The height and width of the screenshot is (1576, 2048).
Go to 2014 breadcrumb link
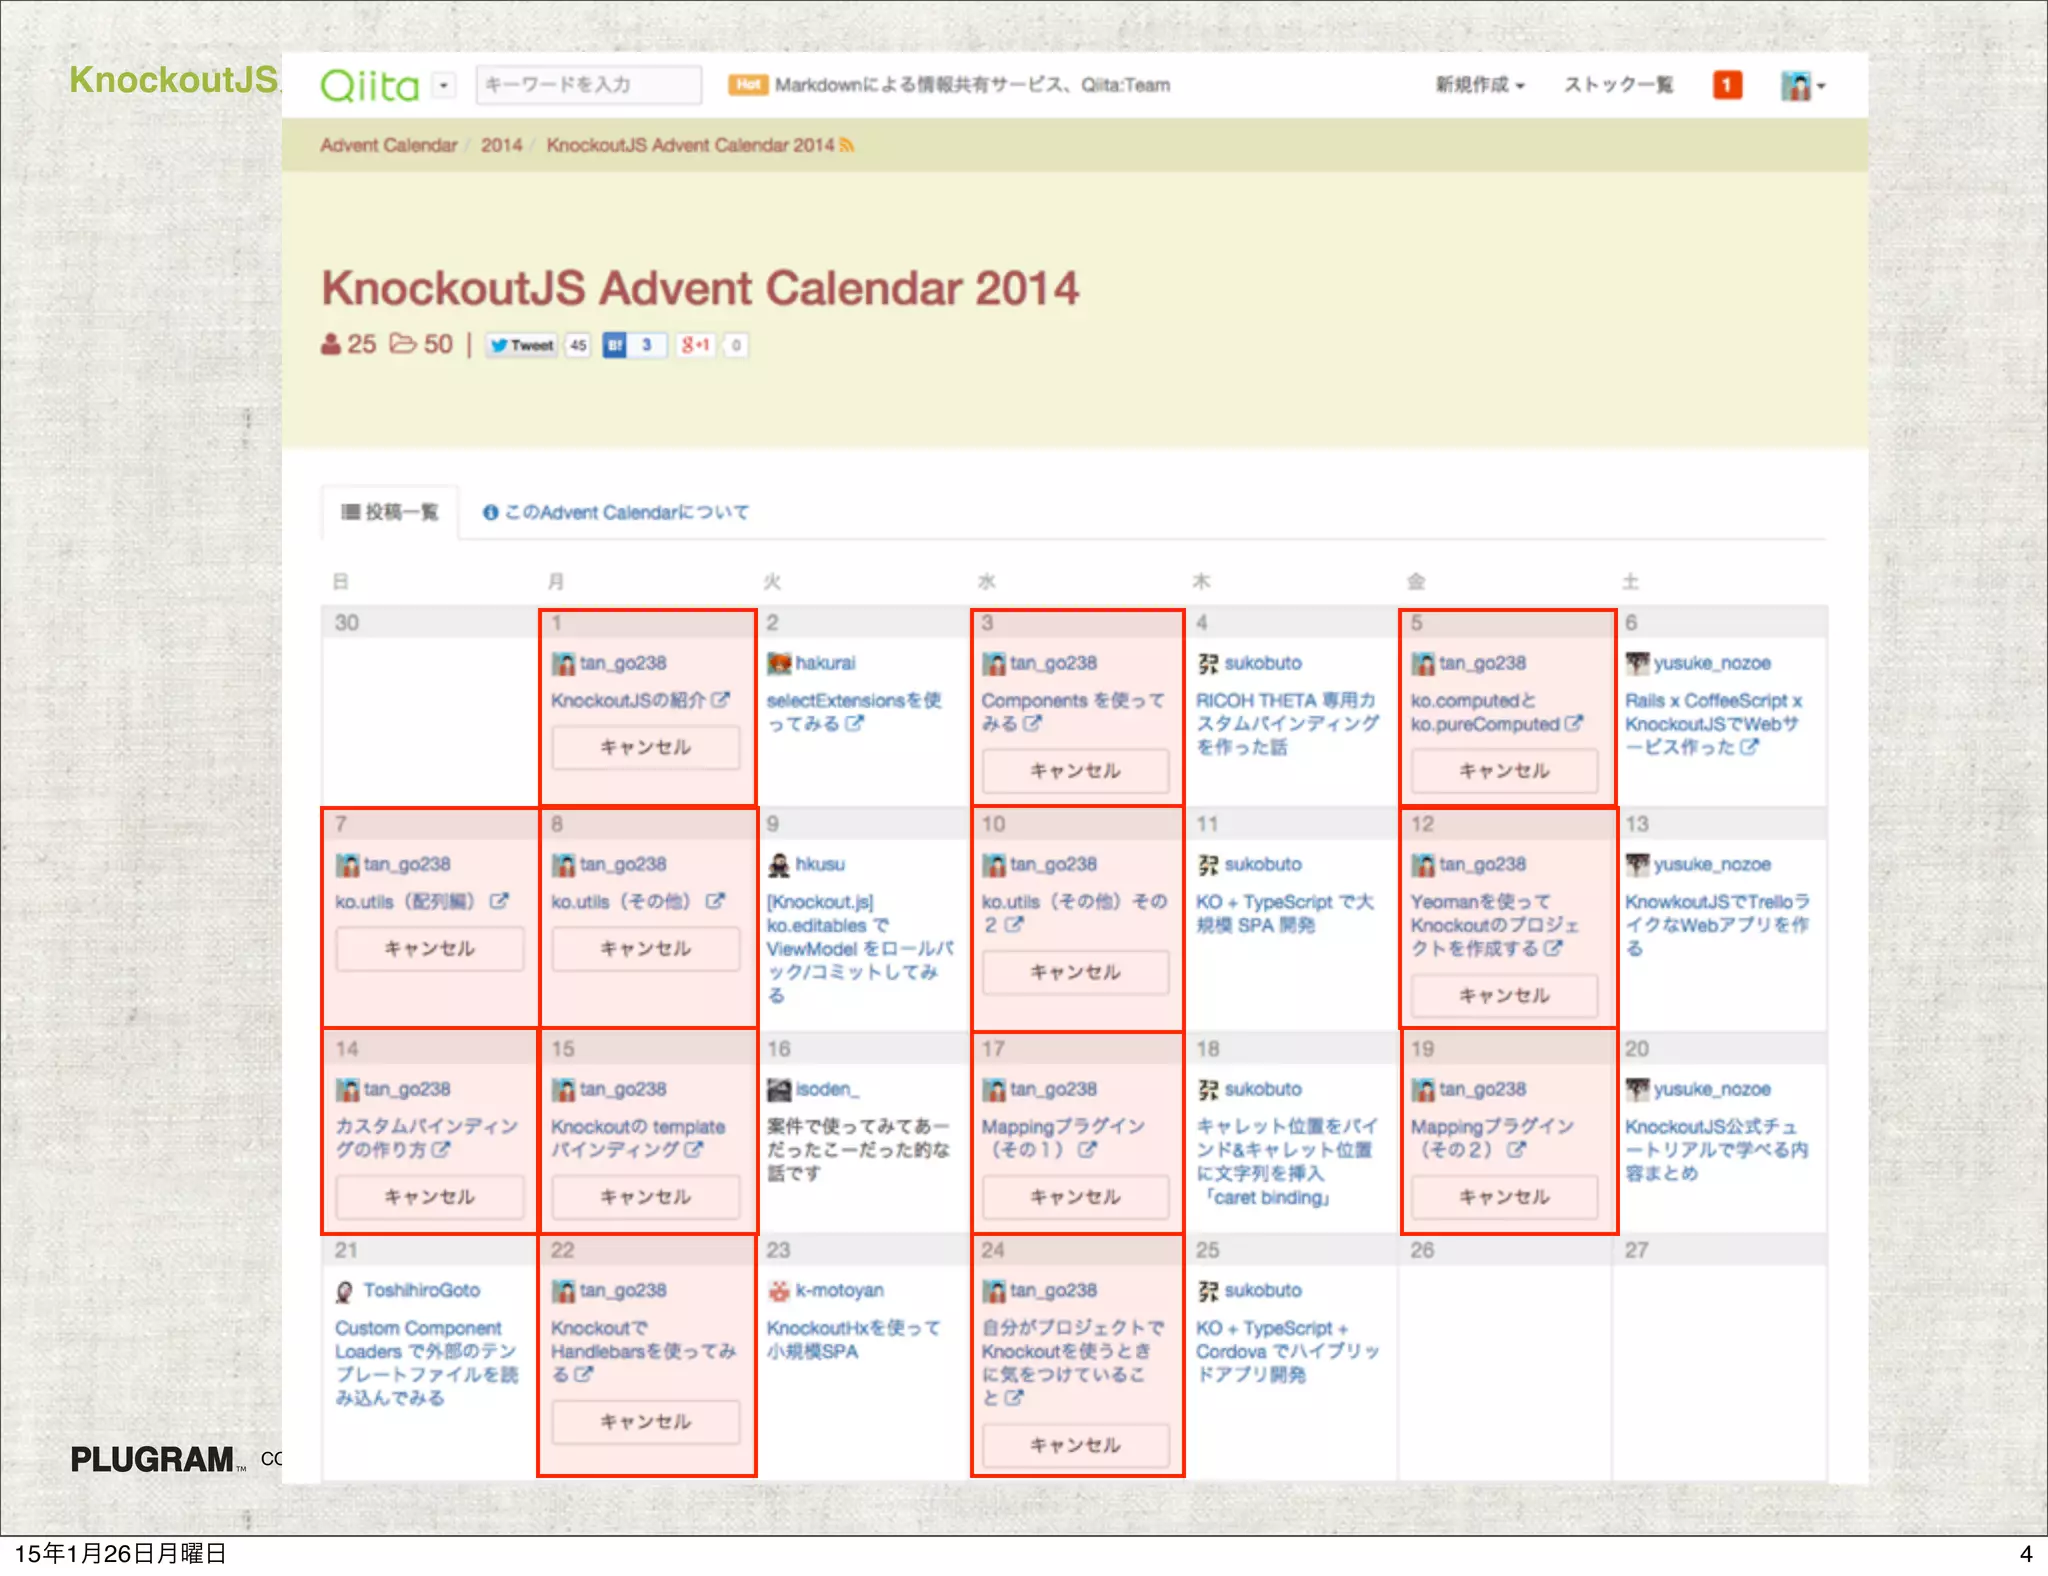tap(501, 145)
